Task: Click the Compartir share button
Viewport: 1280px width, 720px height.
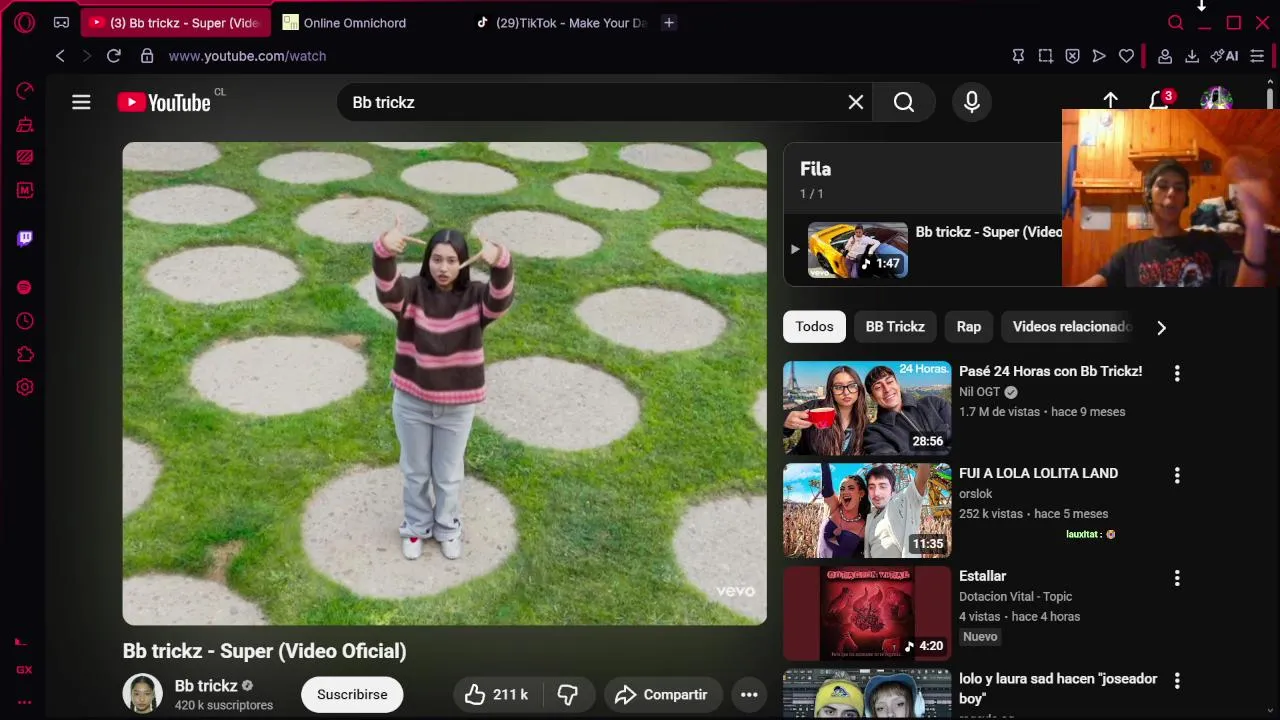Action: point(661,694)
